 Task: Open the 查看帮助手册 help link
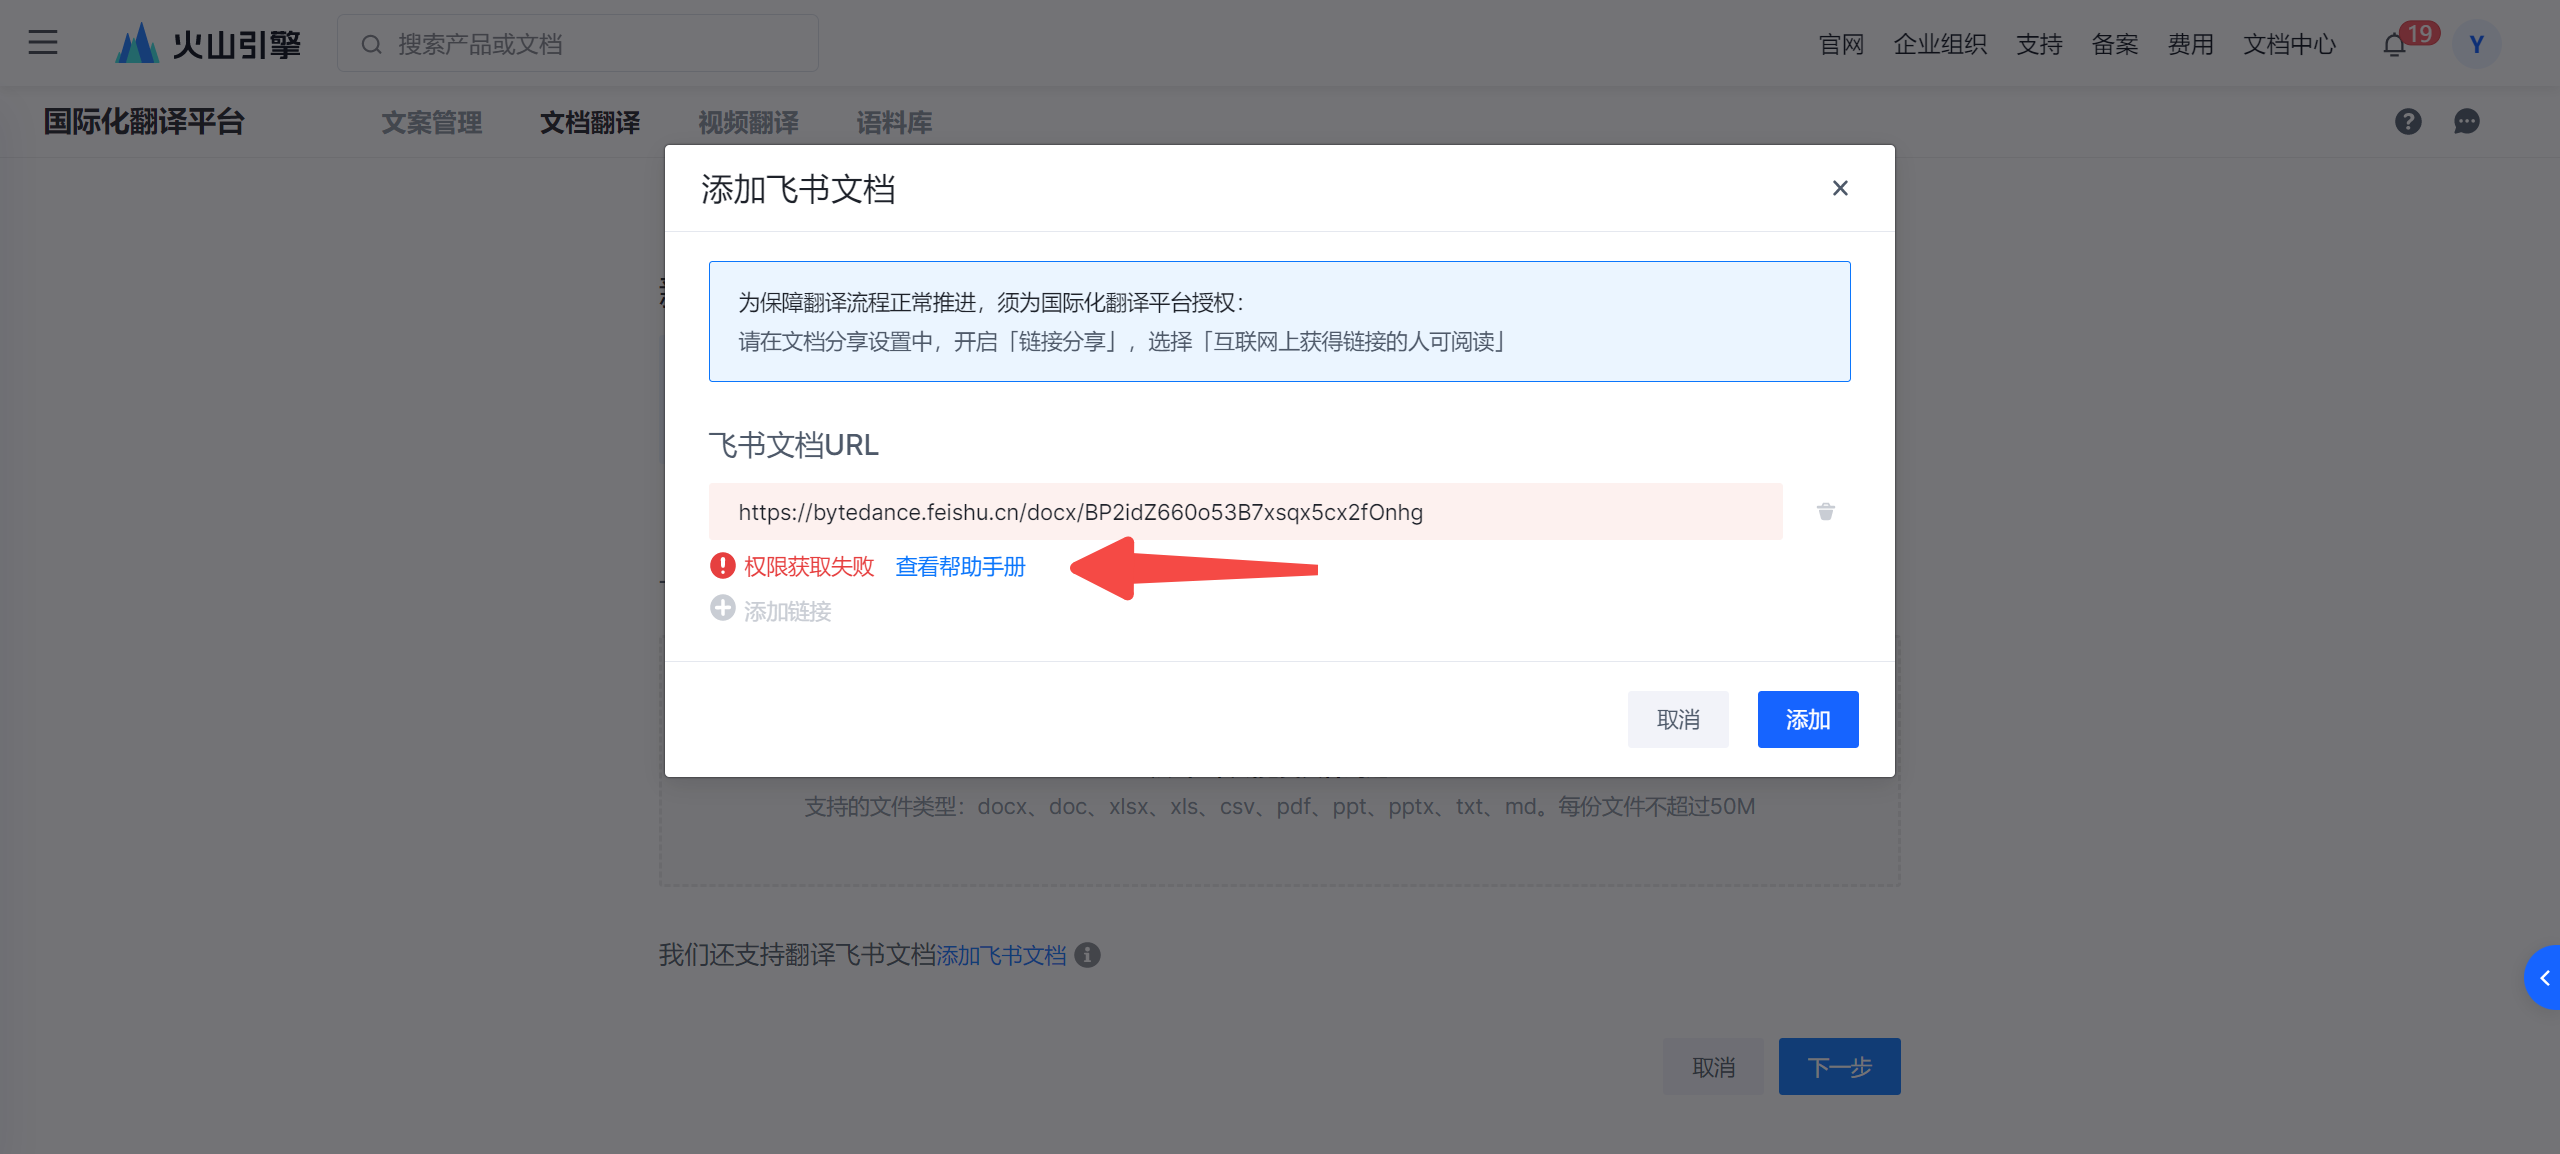coord(960,567)
